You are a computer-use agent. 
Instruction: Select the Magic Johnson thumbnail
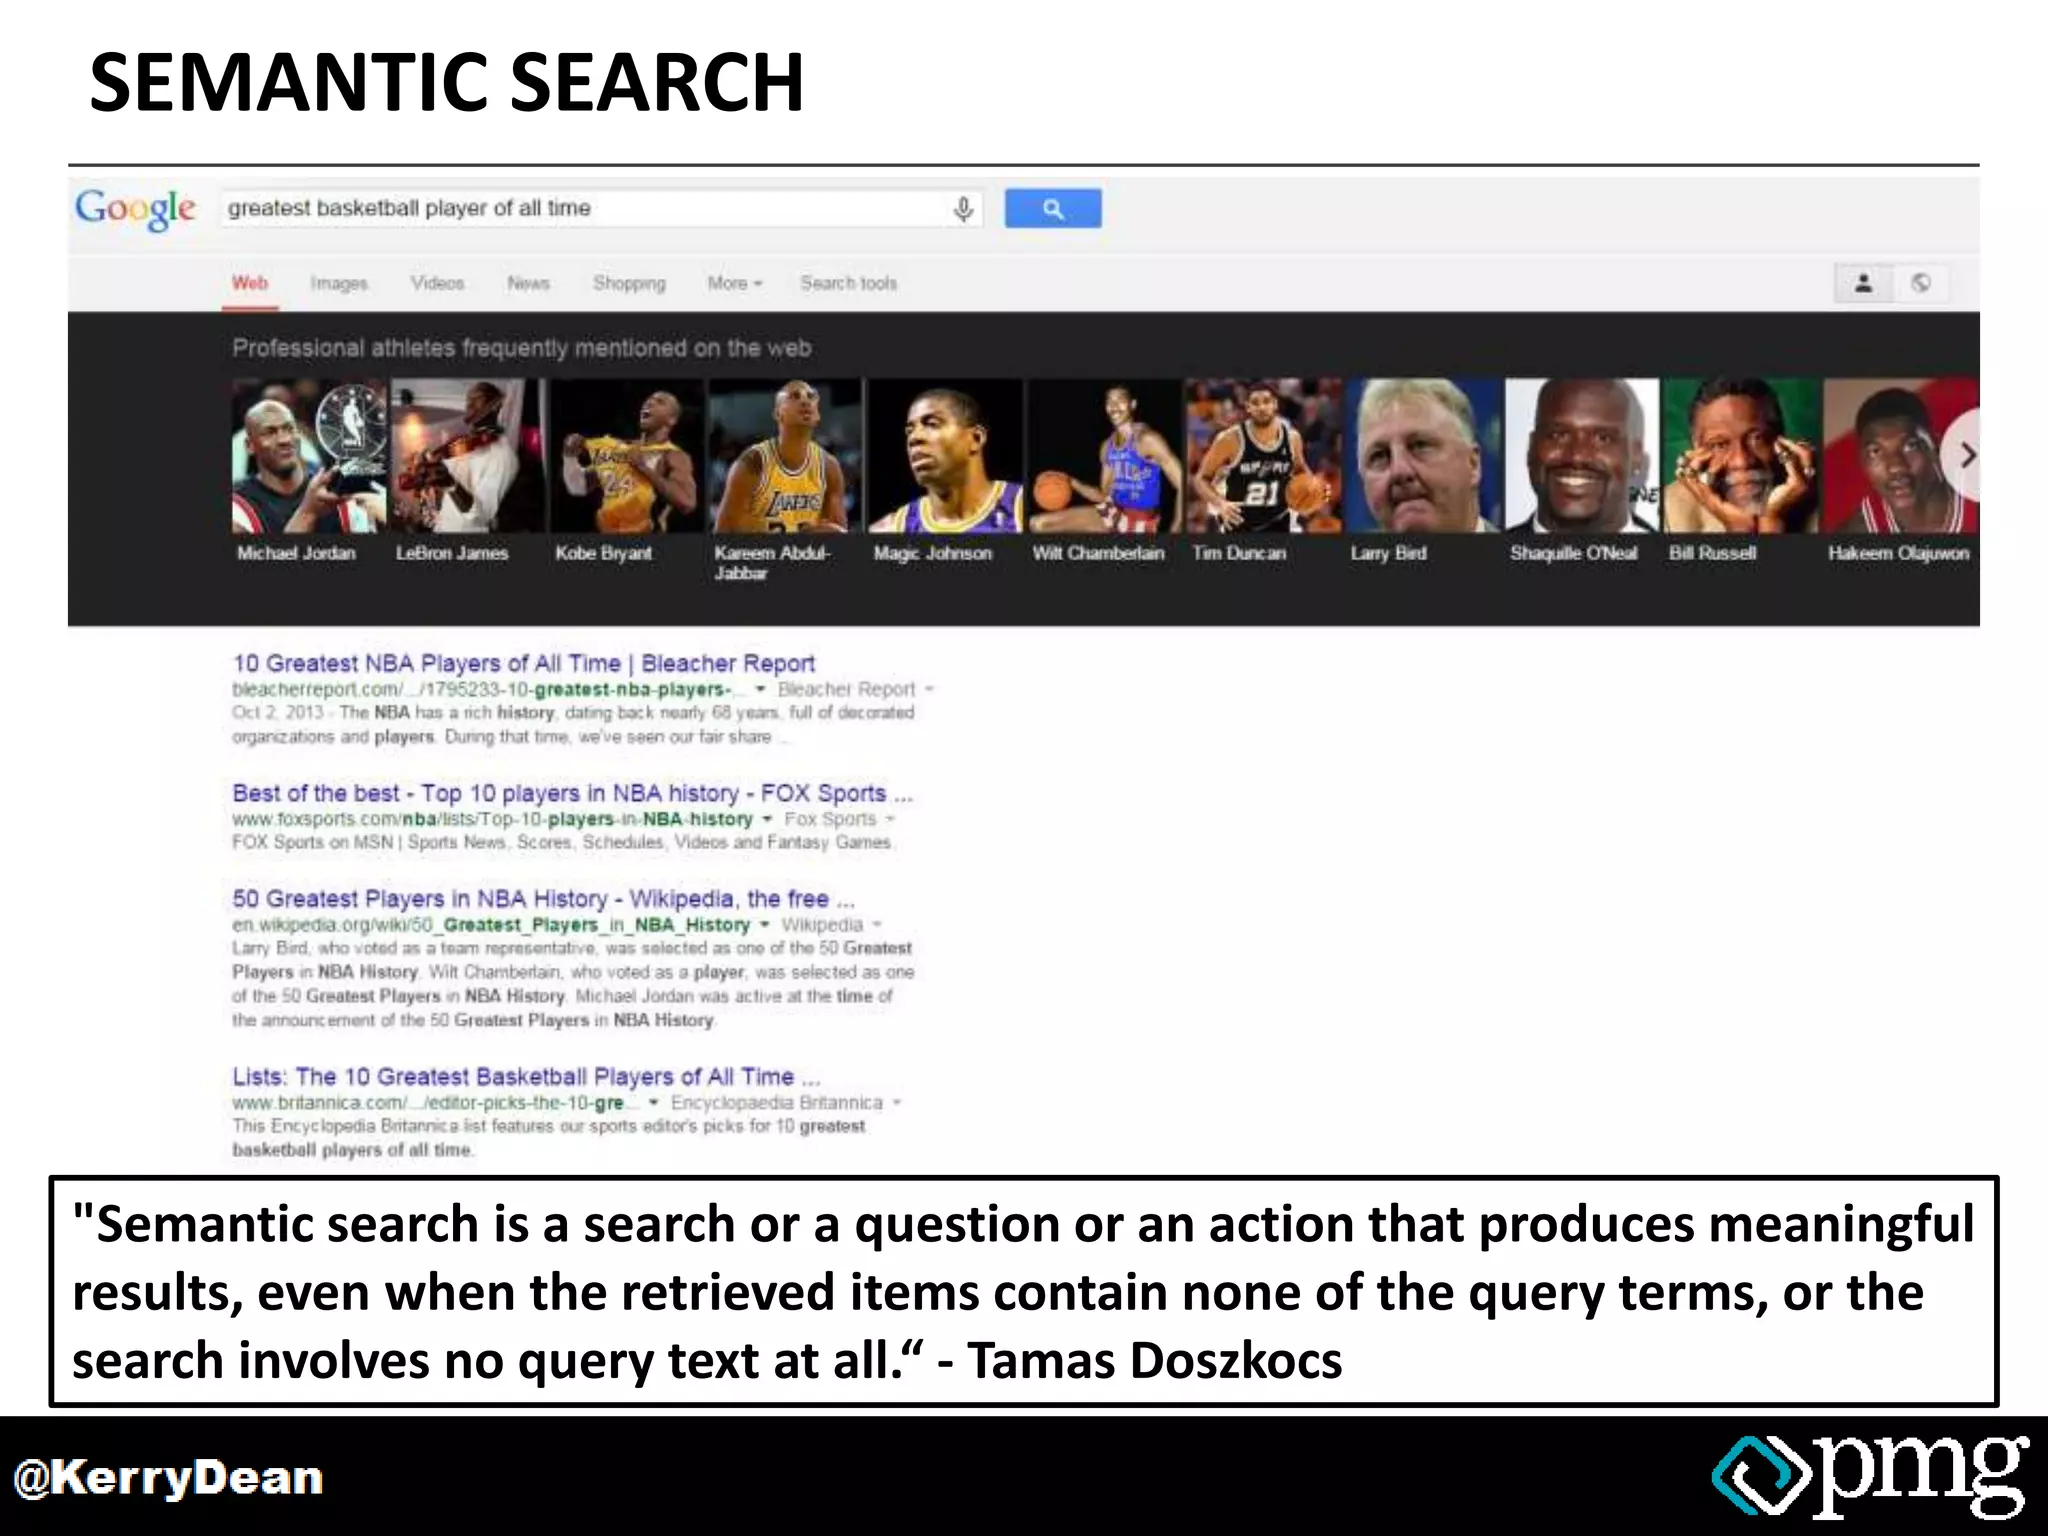(x=945, y=456)
